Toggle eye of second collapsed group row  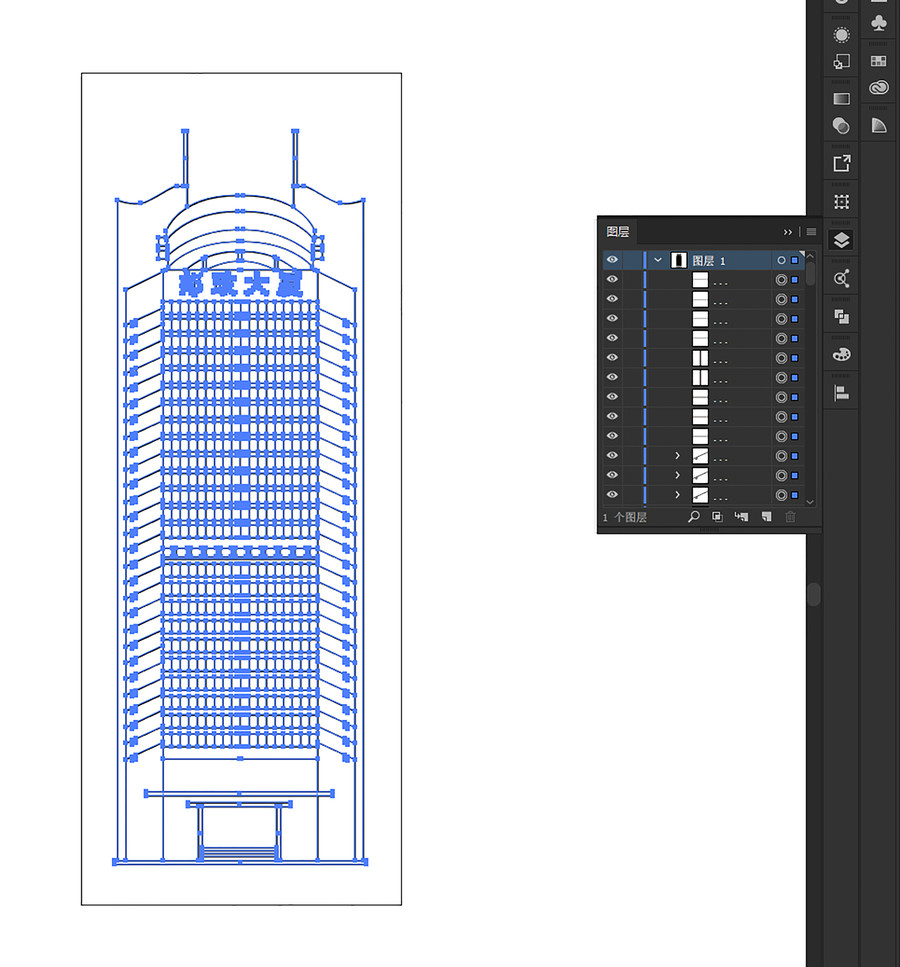612,475
